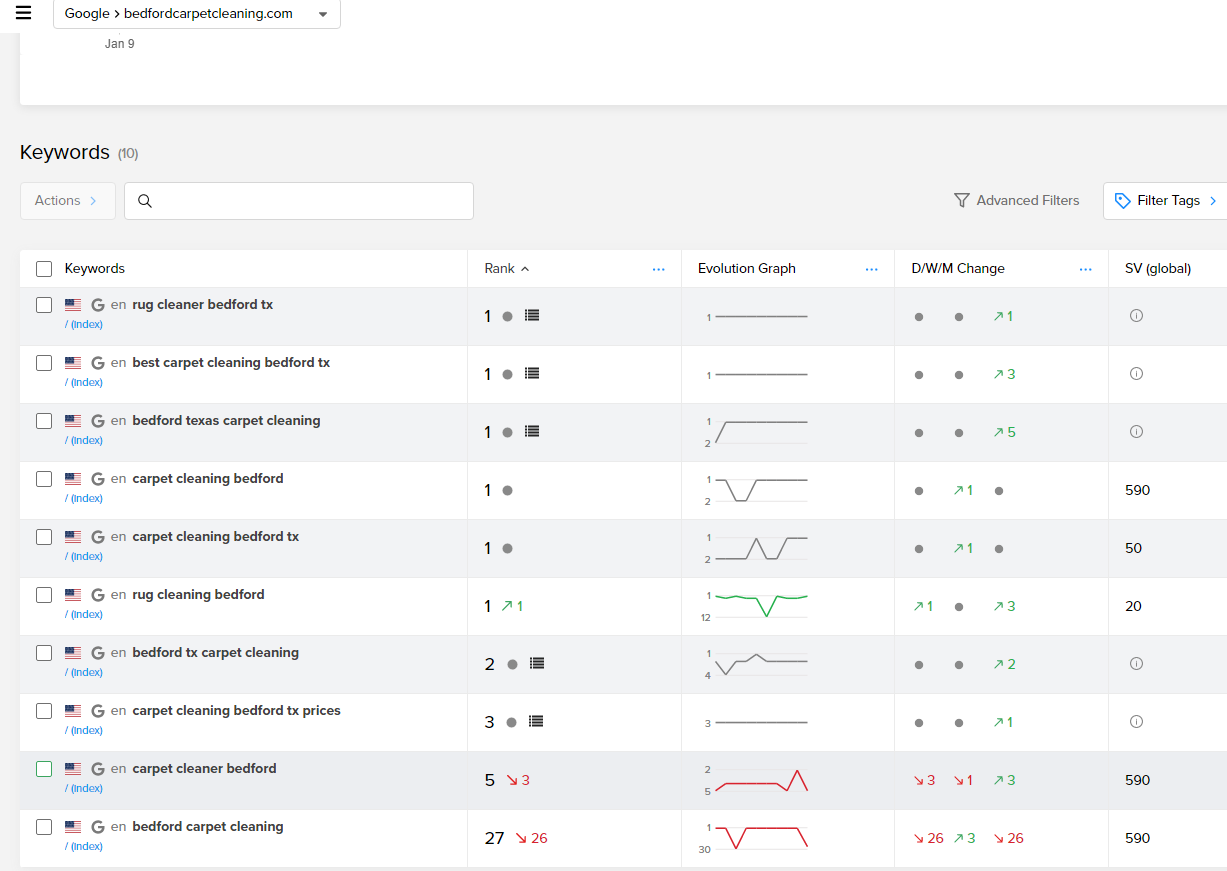Open index link under rug cleaning bedford
The height and width of the screenshot is (871, 1227).
[86, 614]
